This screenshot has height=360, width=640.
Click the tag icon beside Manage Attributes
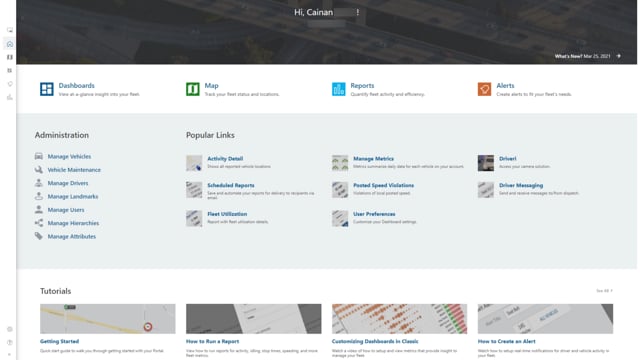point(39,236)
